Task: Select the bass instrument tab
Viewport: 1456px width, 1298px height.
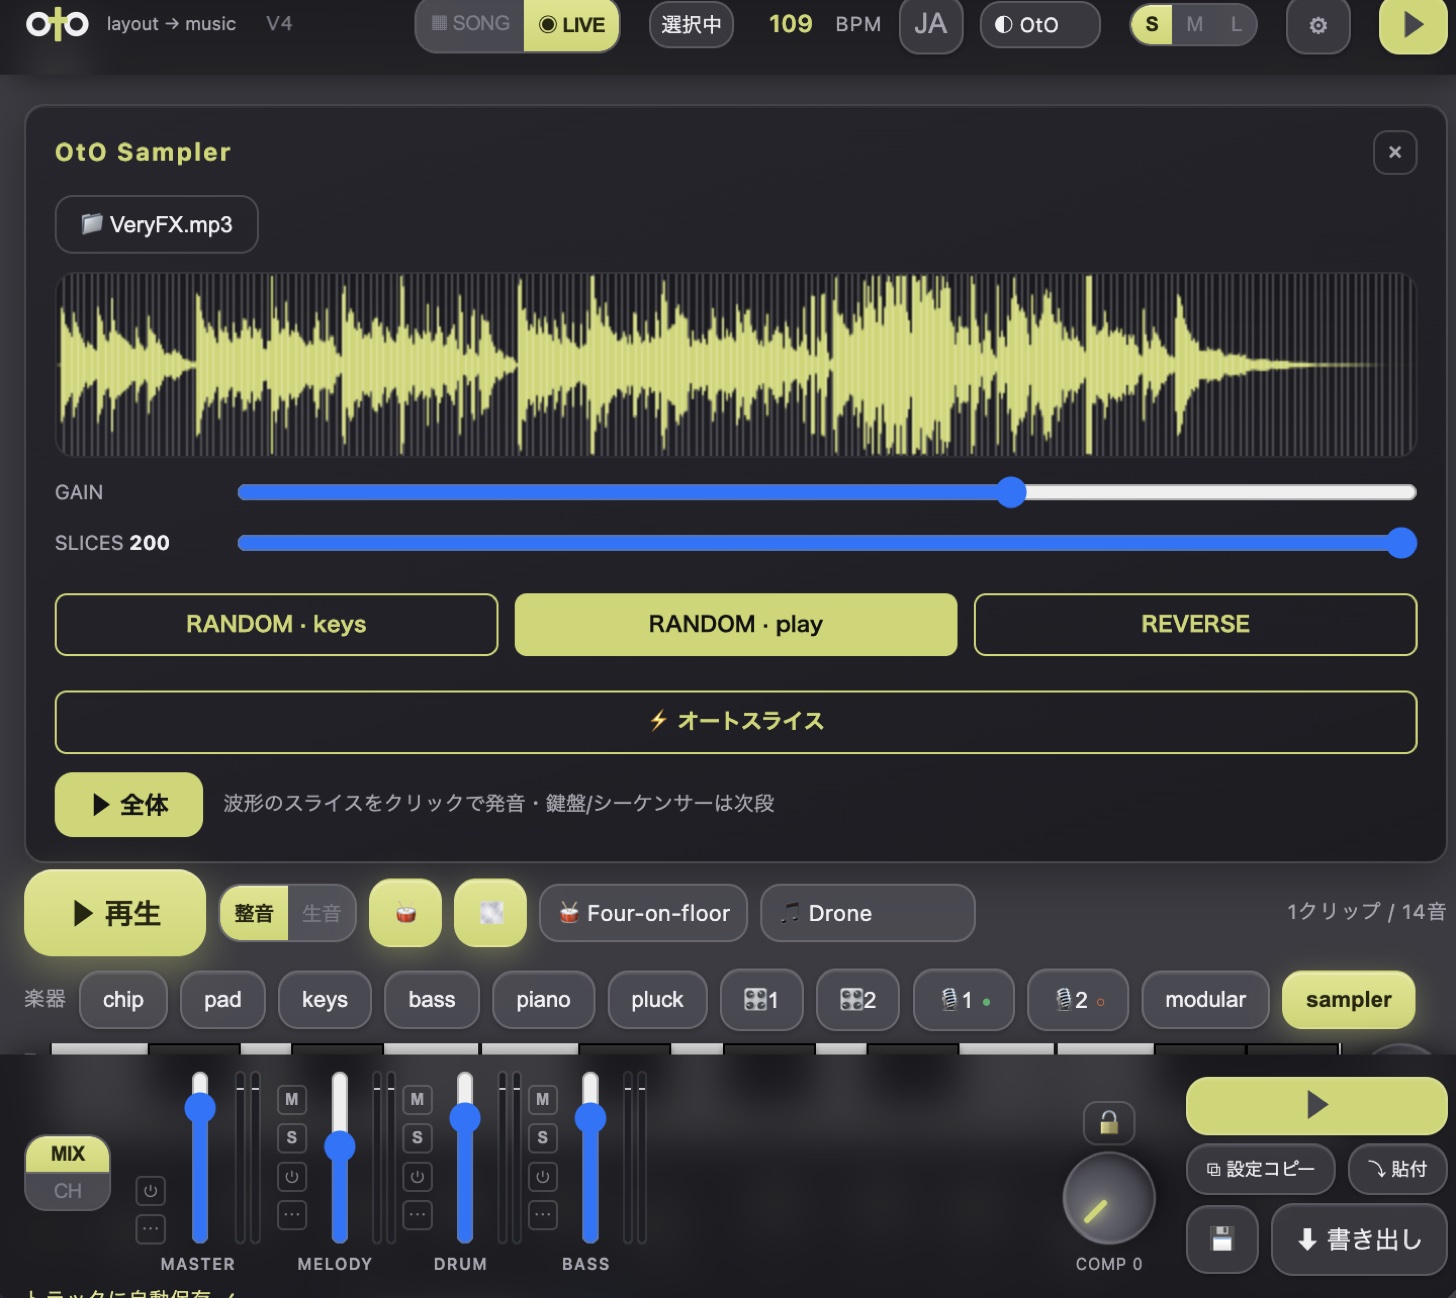Action: click(x=432, y=1000)
